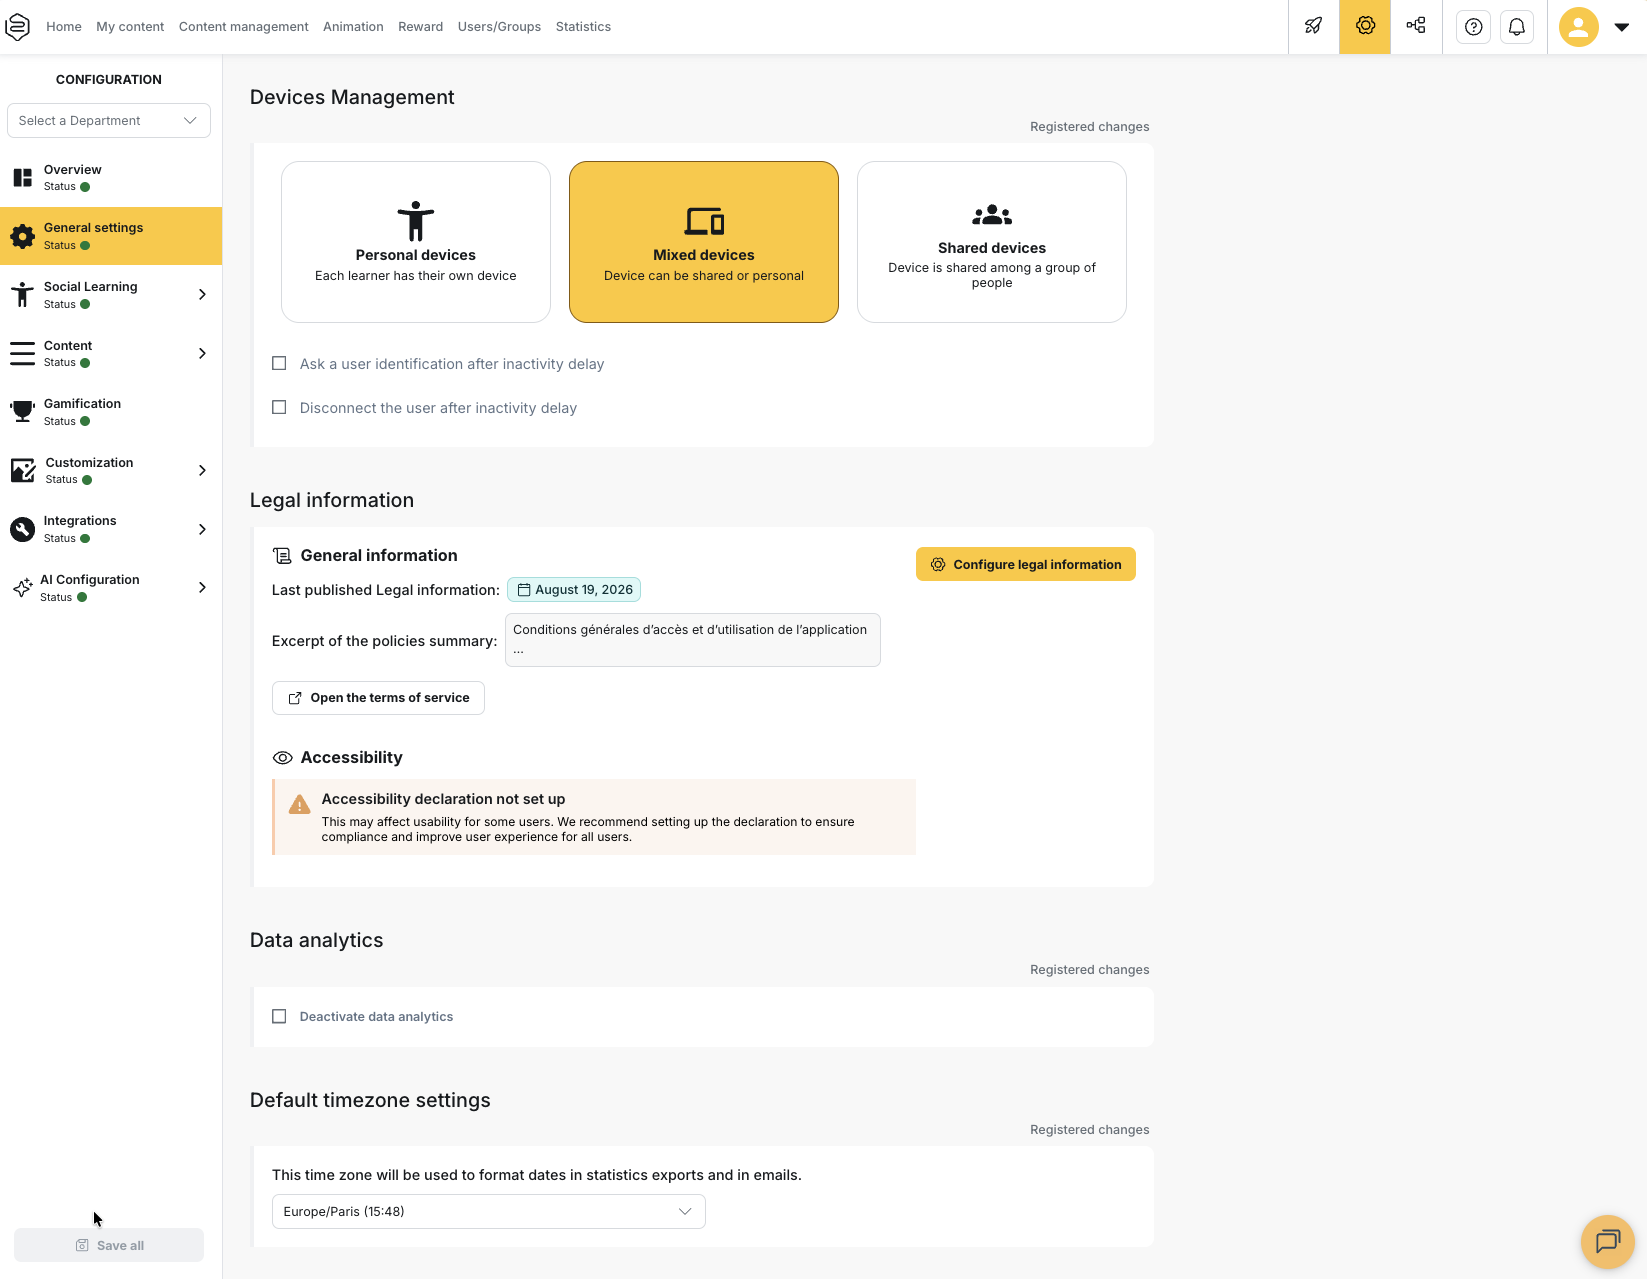Expand the account menu arrow
This screenshot has width=1647, height=1279.
pos(1622,27)
